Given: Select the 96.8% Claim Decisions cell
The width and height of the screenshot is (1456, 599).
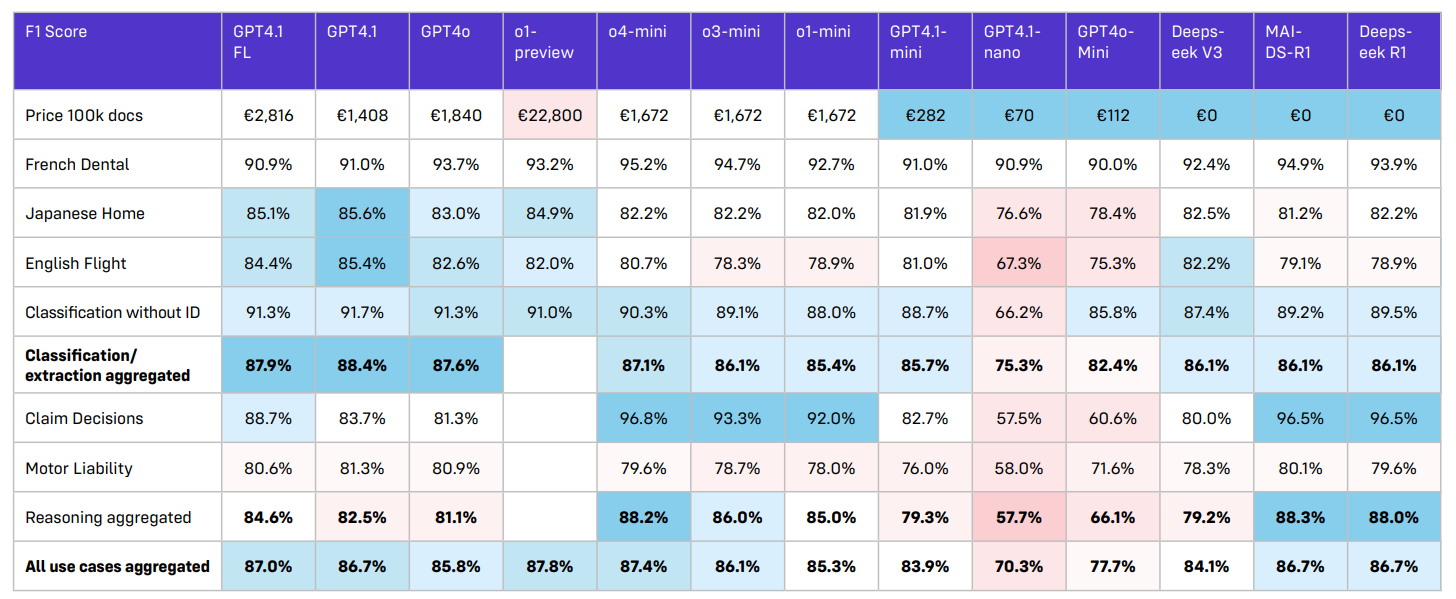Looking at the screenshot, I should [x=643, y=418].
